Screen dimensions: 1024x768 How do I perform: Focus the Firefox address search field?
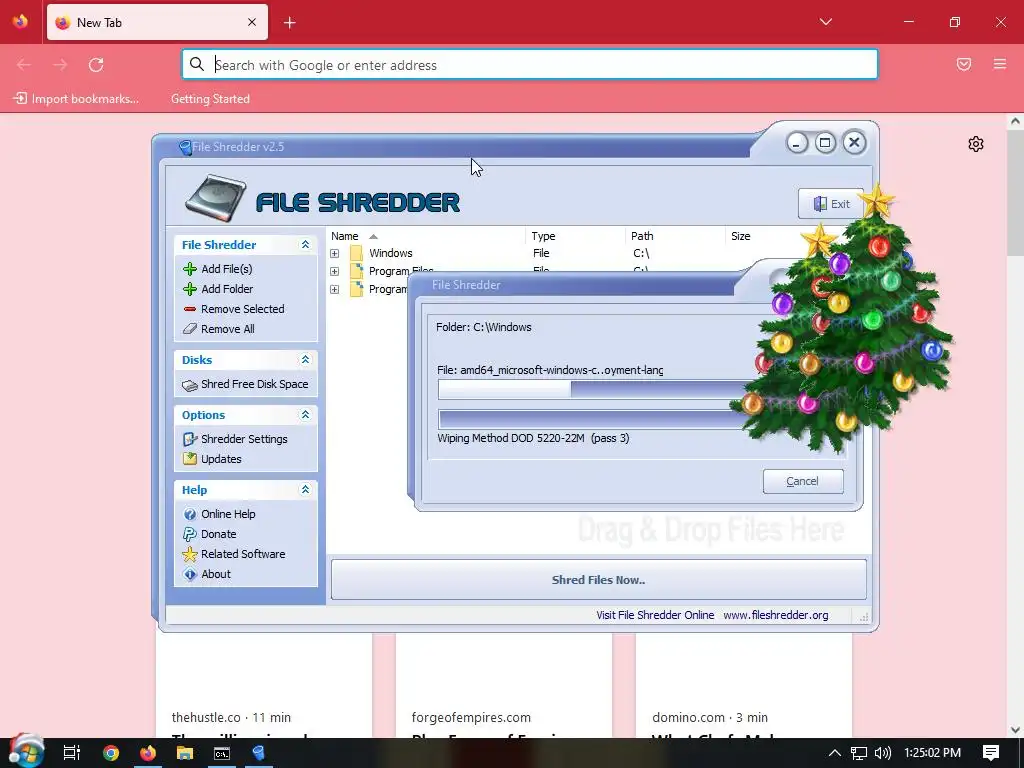tap(530, 65)
